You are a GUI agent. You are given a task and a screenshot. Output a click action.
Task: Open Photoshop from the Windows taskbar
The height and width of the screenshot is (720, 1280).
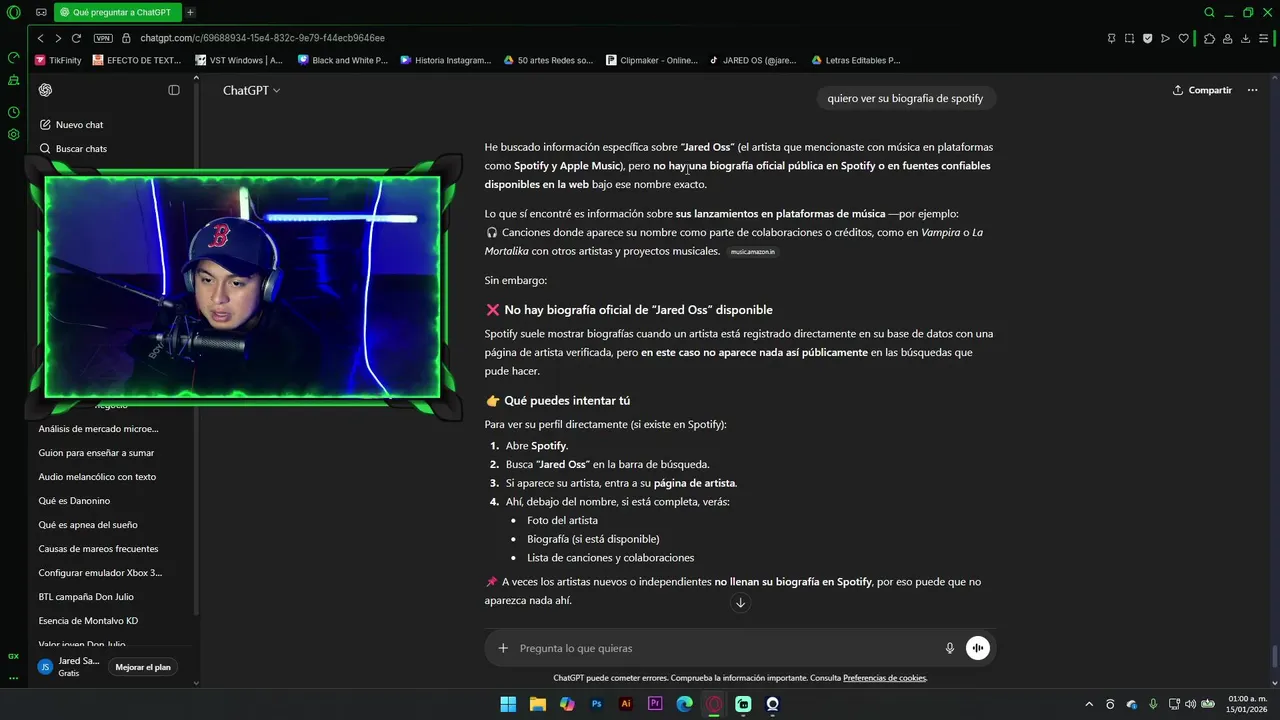(x=597, y=704)
